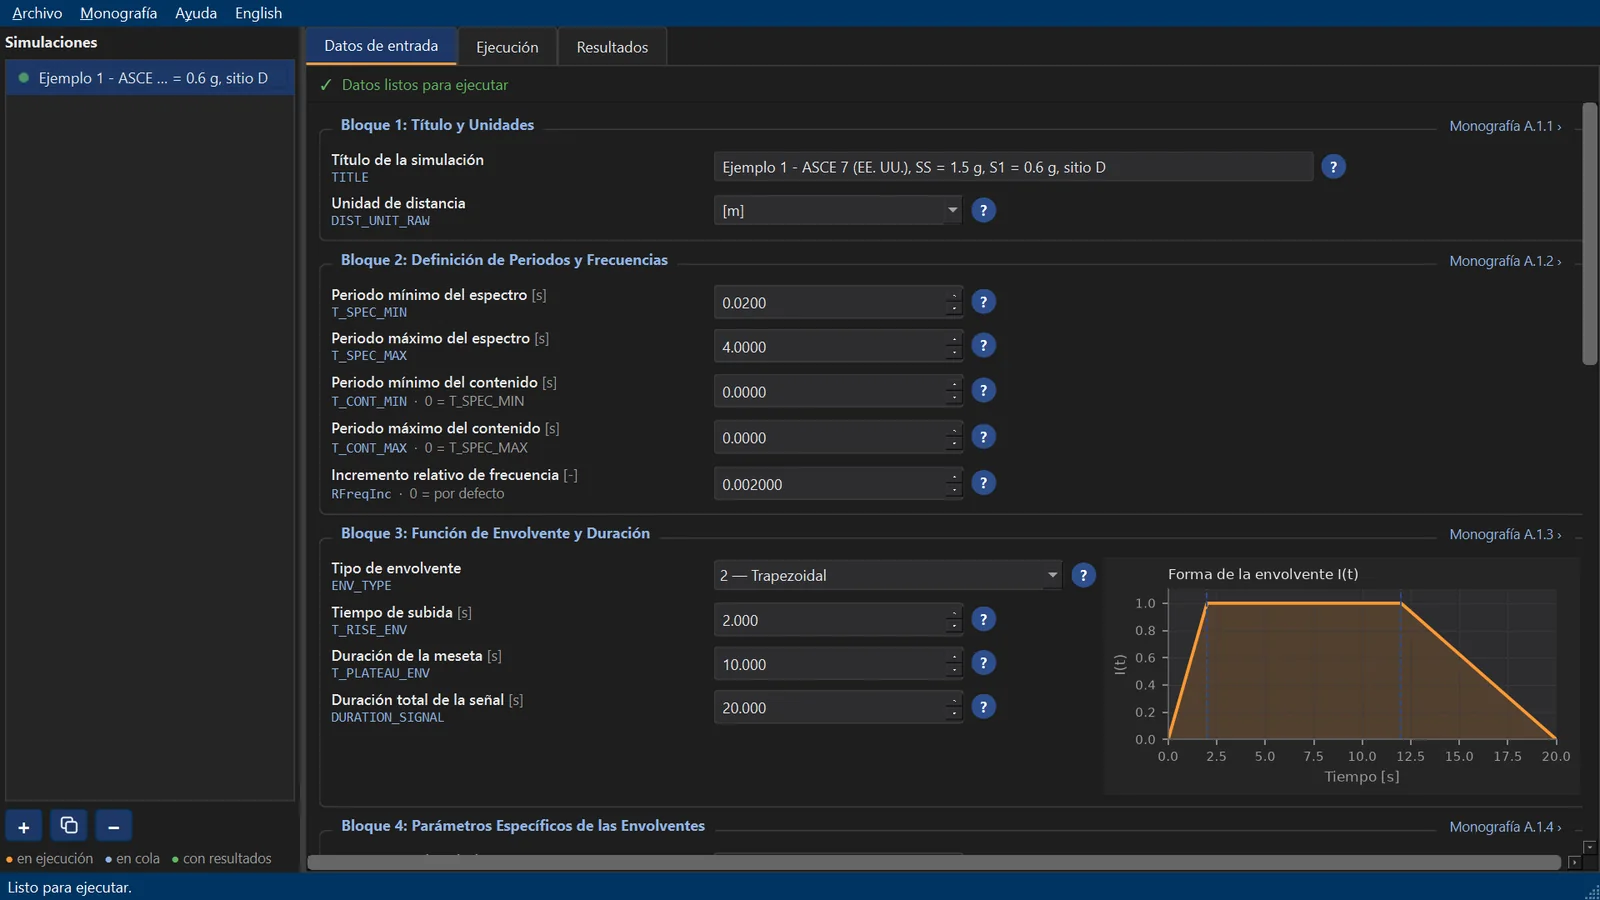Viewport: 1600px width, 900px height.
Task: Expand the Tipo de envolvente Trapezoidal dropdown
Action: [x=888, y=575]
